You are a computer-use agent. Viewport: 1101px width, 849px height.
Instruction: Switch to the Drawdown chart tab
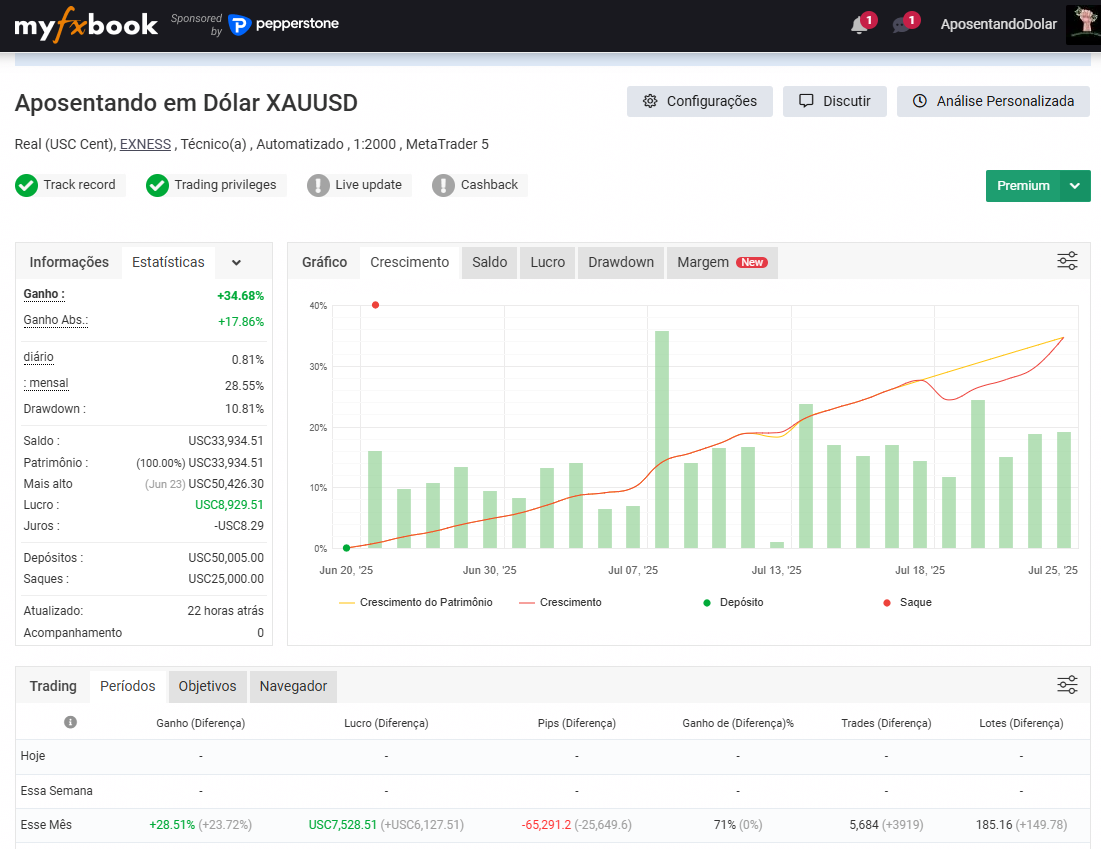[x=621, y=263]
